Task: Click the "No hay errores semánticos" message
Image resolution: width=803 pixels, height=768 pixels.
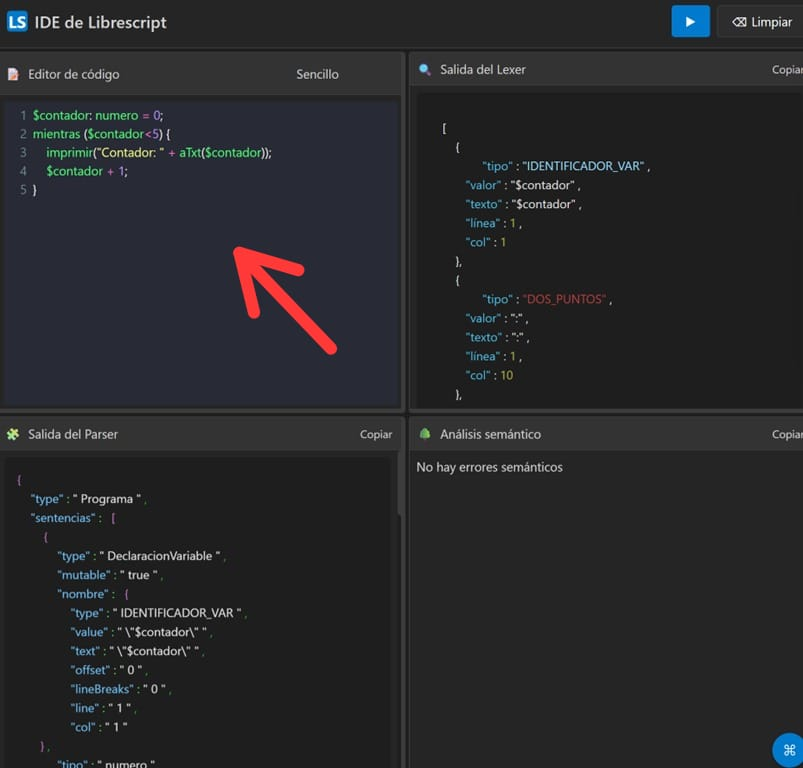Action: pos(489,467)
